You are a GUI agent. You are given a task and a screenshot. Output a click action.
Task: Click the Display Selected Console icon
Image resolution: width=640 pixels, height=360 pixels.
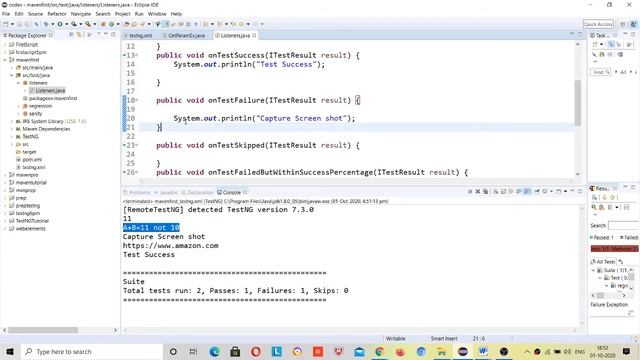click(x=544, y=191)
